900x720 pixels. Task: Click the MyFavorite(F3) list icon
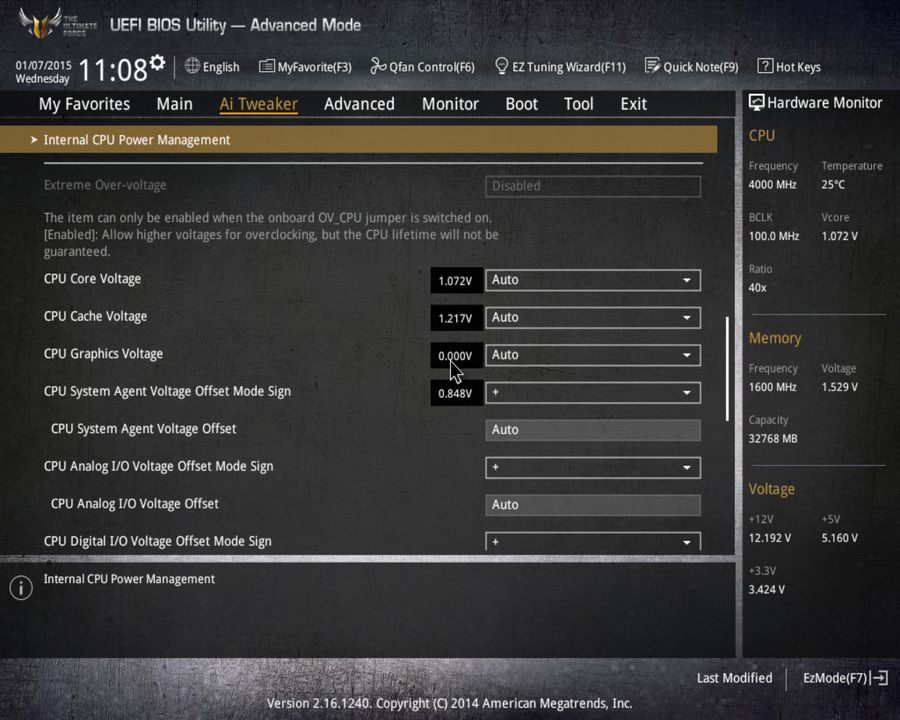[267, 67]
